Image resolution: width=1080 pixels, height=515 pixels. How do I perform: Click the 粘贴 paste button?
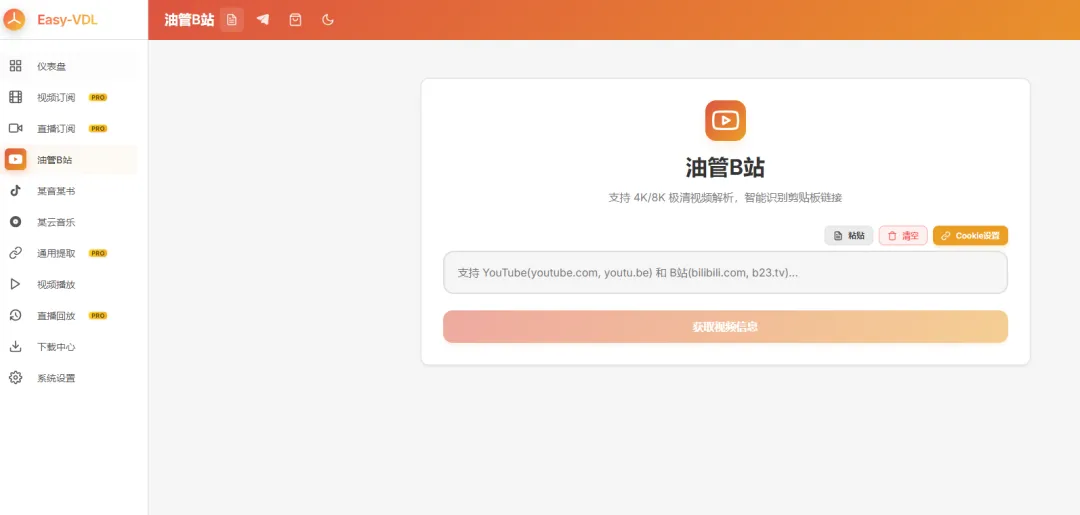pyautogui.click(x=849, y=235)
